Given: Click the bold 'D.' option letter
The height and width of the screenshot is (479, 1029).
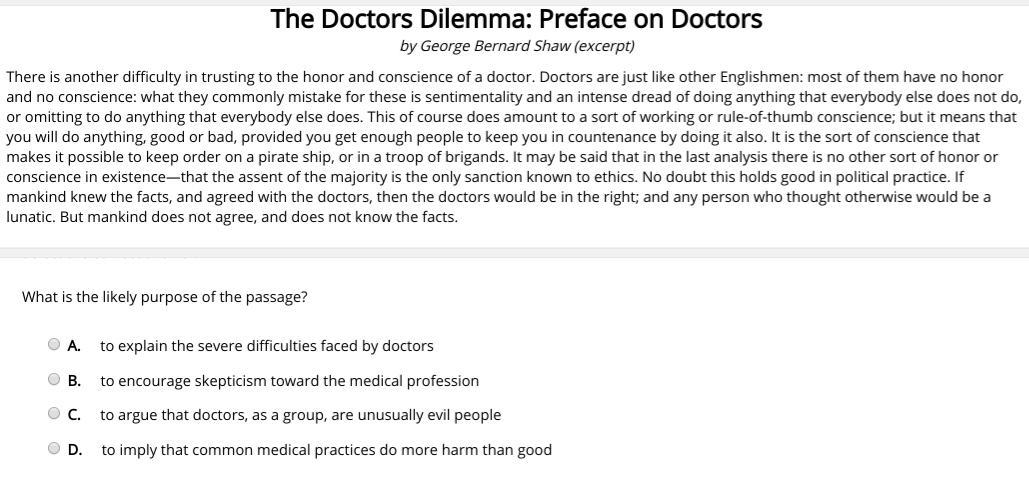Looking at the screenshot, I should click(75, 450).
